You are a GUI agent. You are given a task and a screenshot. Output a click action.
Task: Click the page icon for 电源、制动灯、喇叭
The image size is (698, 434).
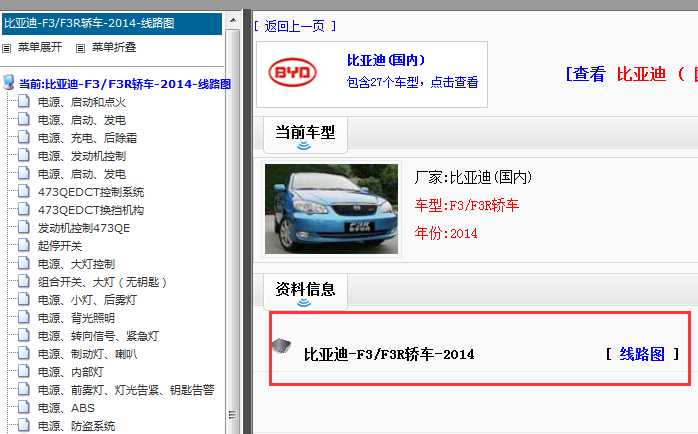tap(24, 353)
